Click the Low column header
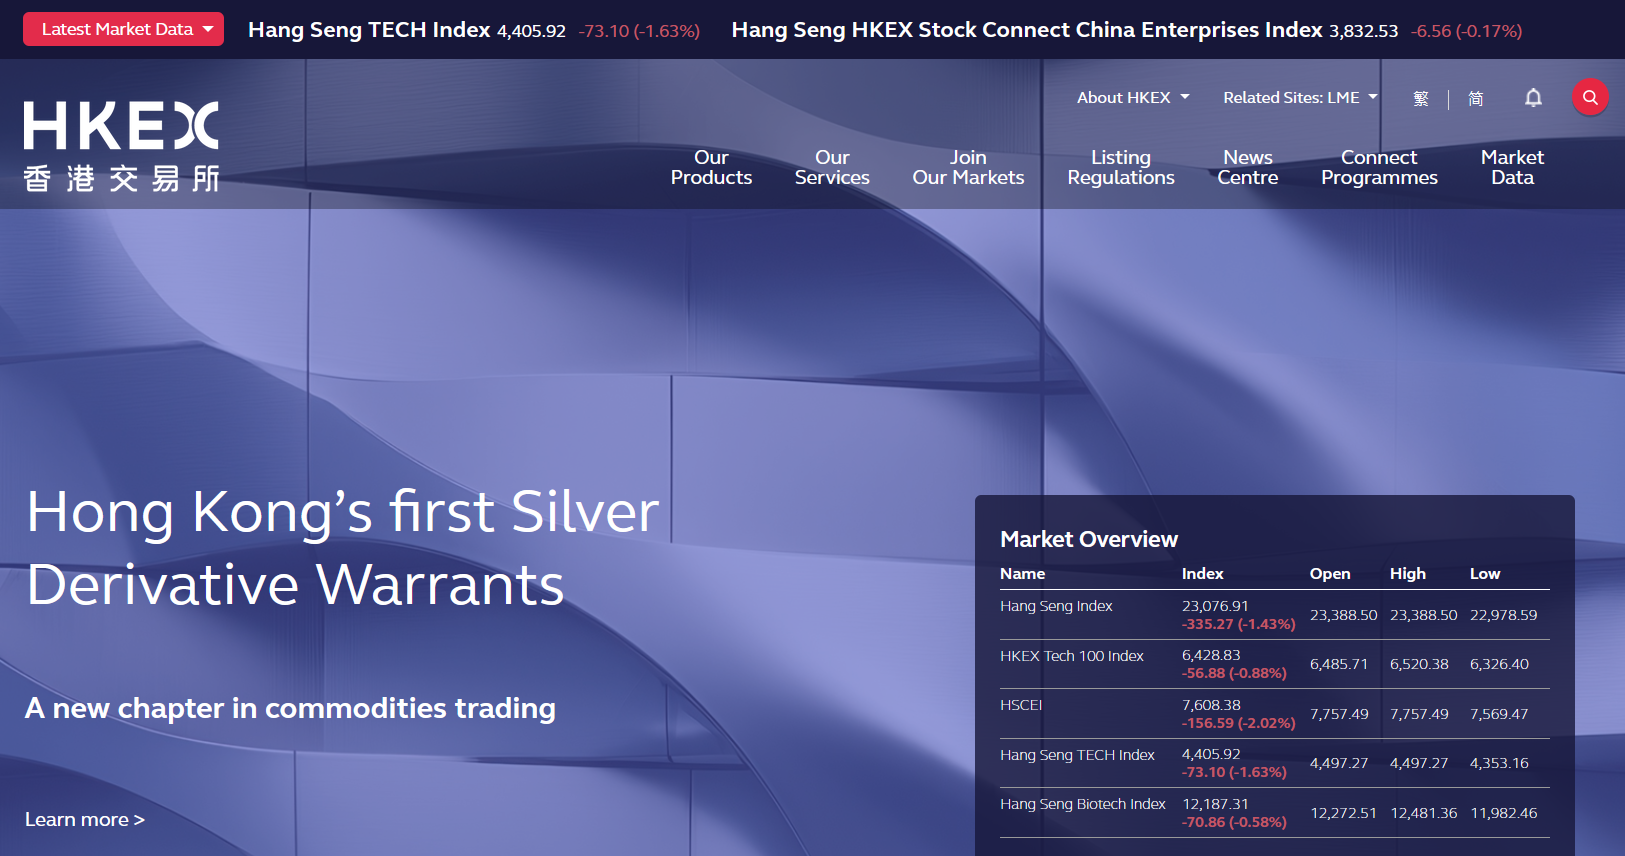This screenshot has height=856, width=1625. [1485, 573]
